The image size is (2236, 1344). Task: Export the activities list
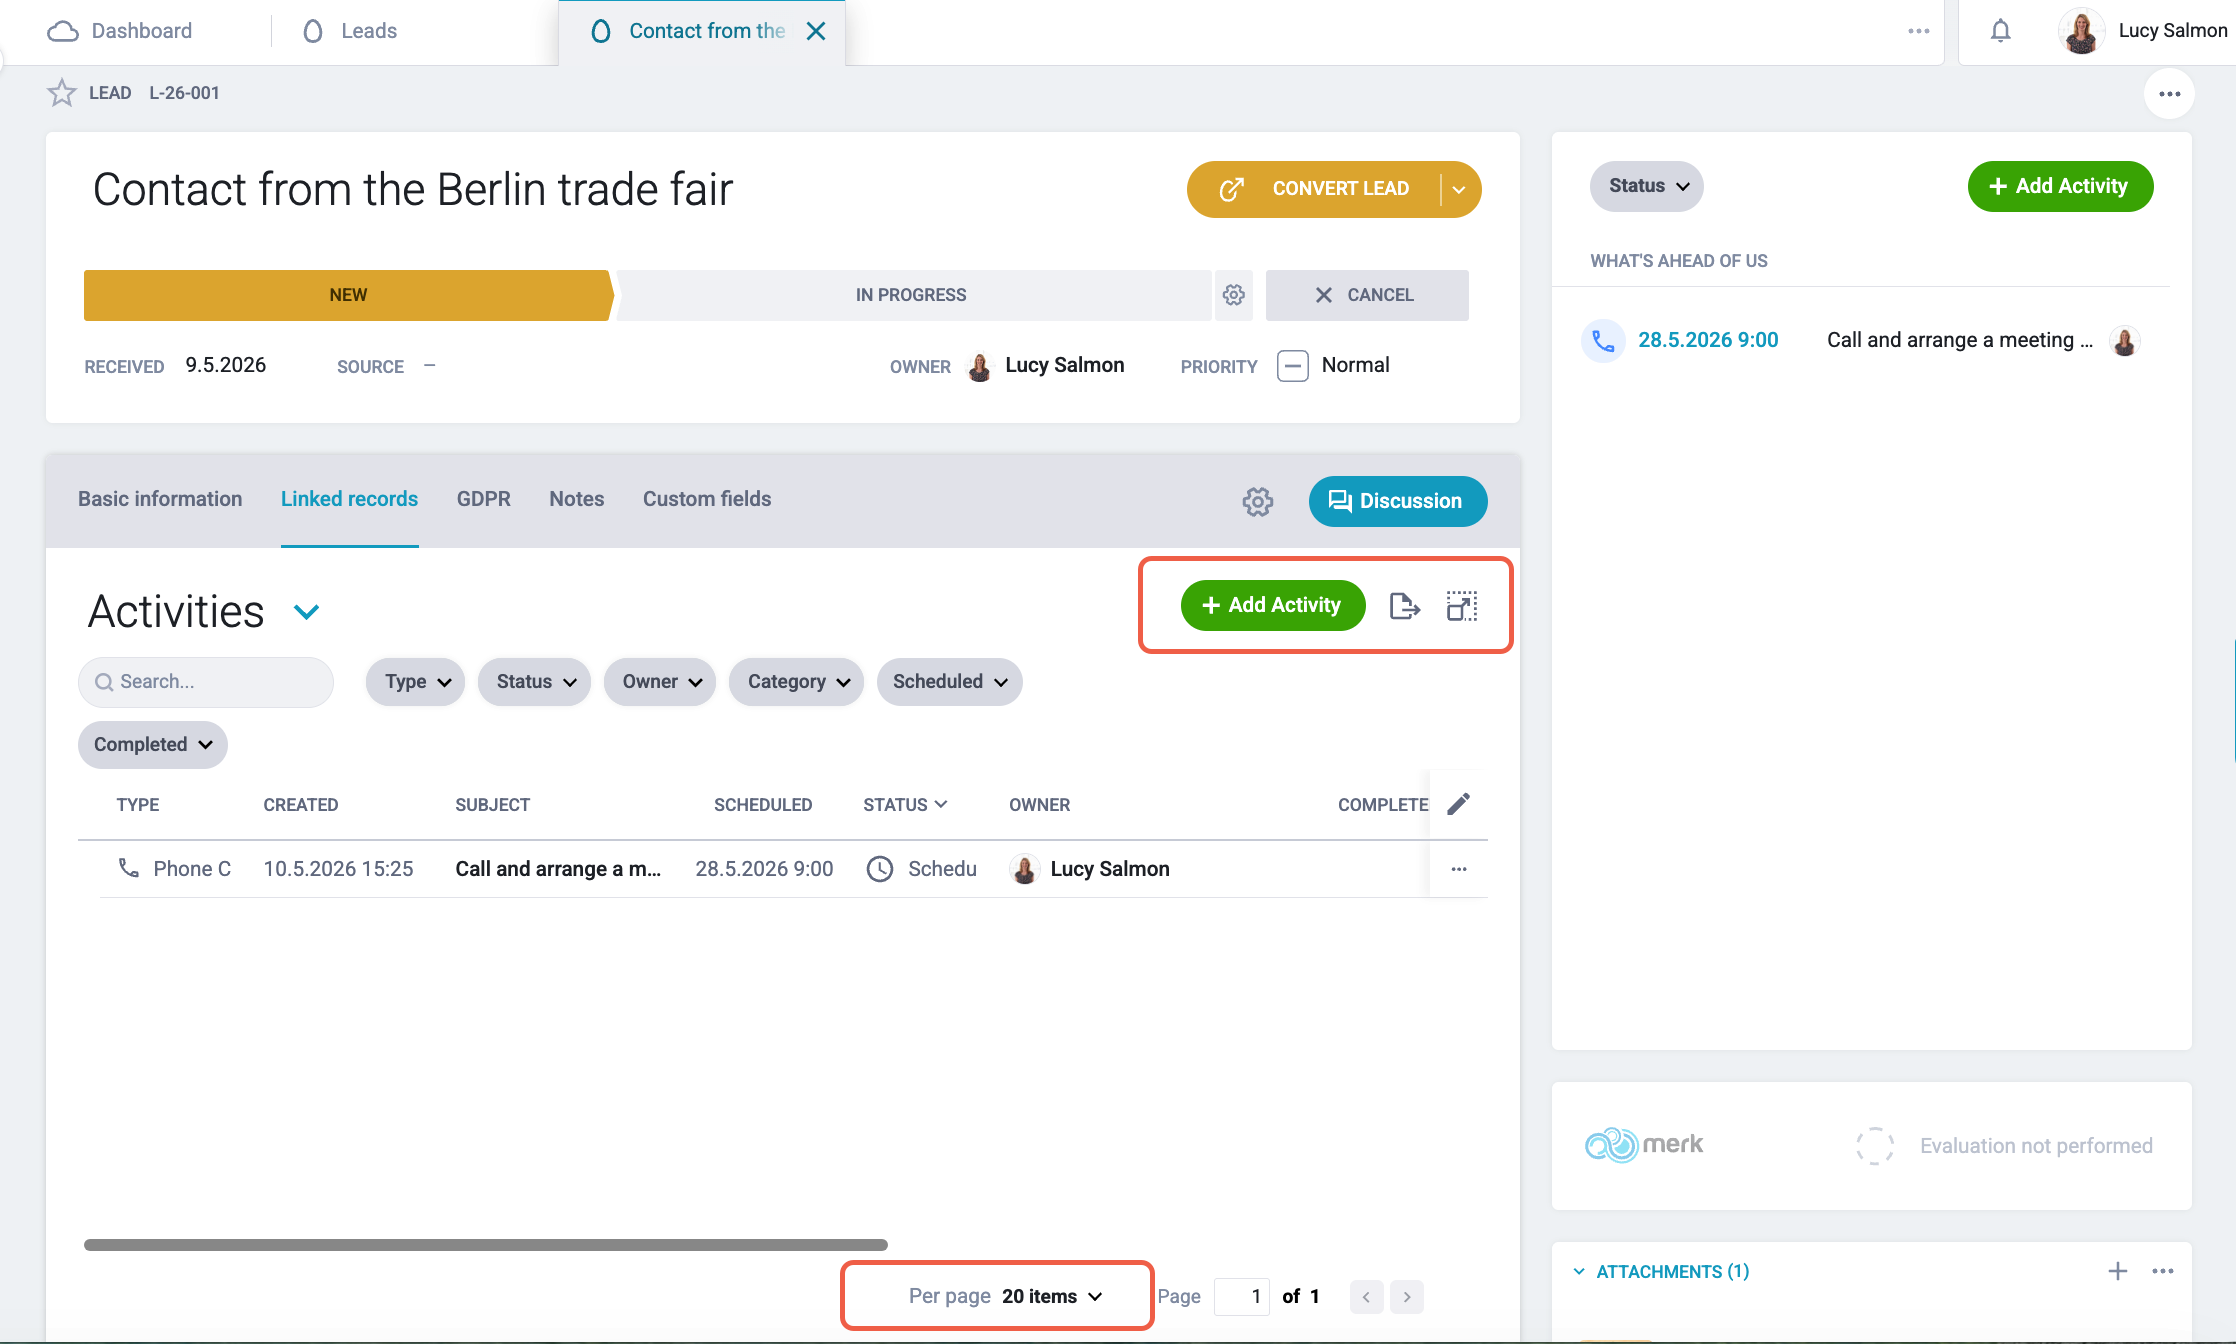[x=1405, y=606]
